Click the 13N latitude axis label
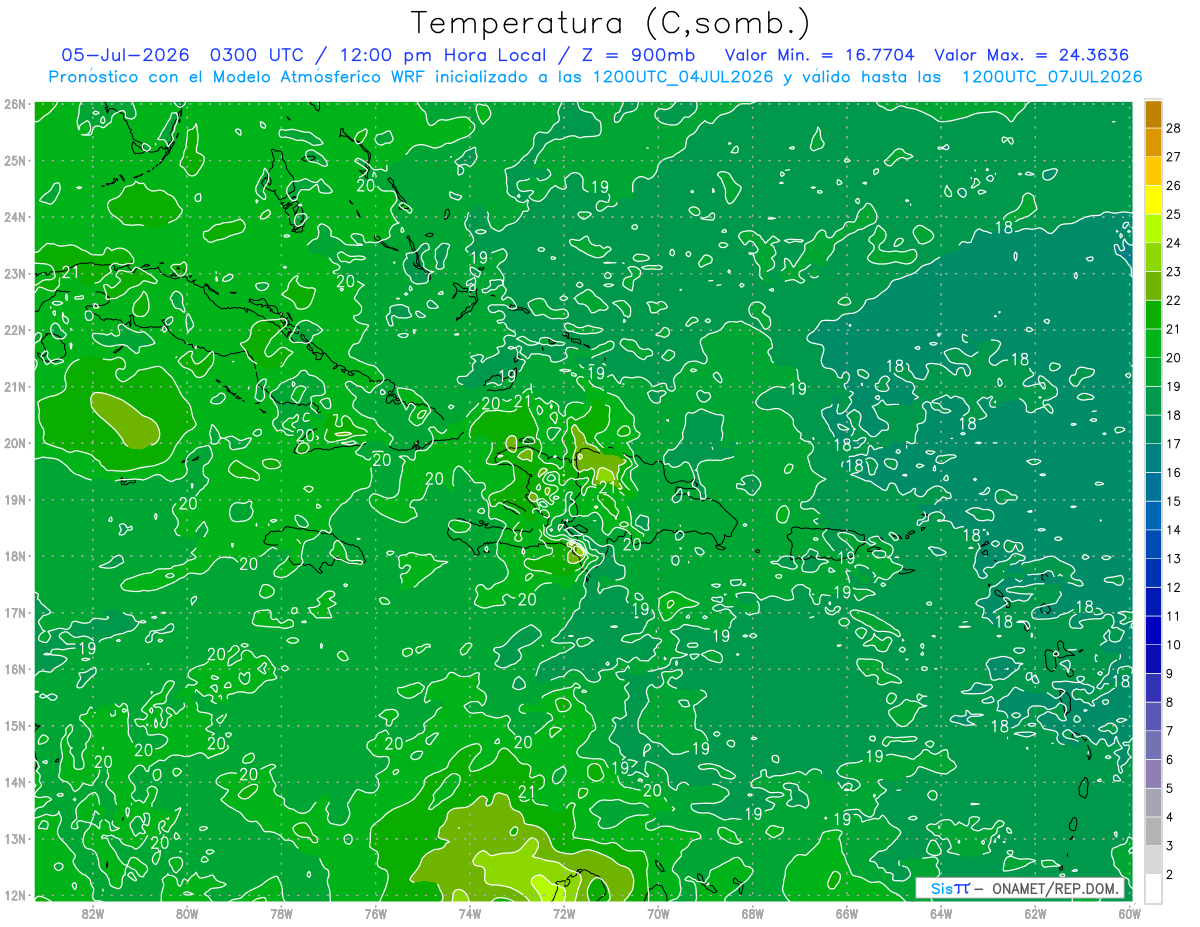The image size is (1200, 927). (x=15, y=839)
